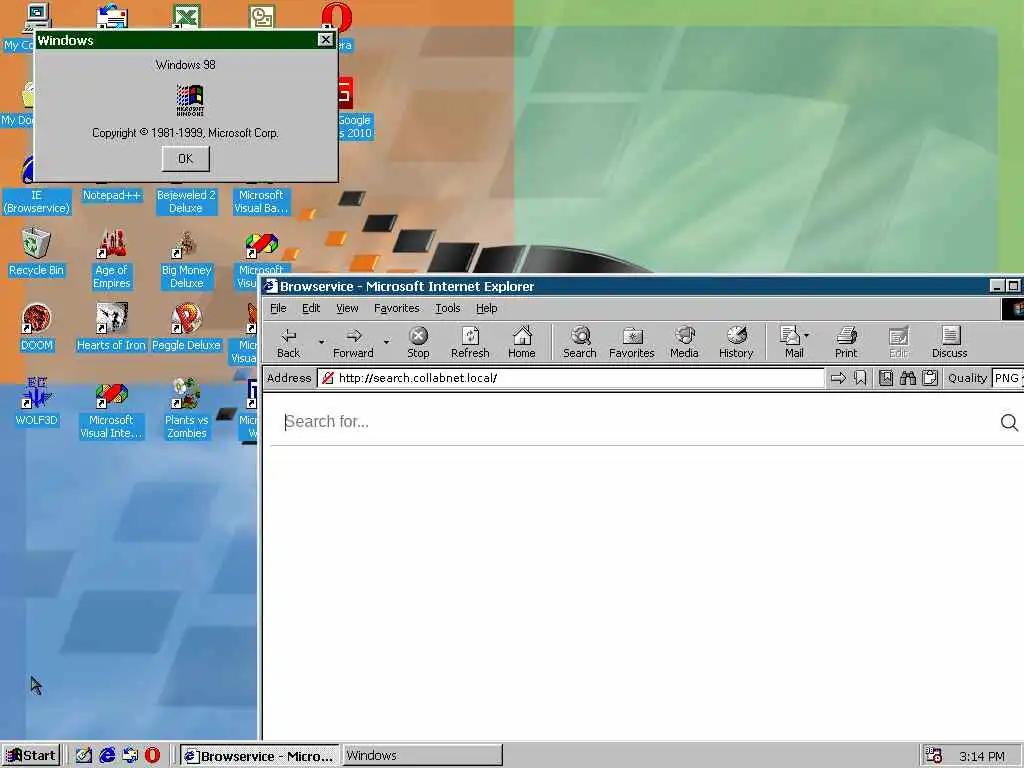
Task: Select the IE (Browservice) desktop label
Action: (x=37, y=202)
